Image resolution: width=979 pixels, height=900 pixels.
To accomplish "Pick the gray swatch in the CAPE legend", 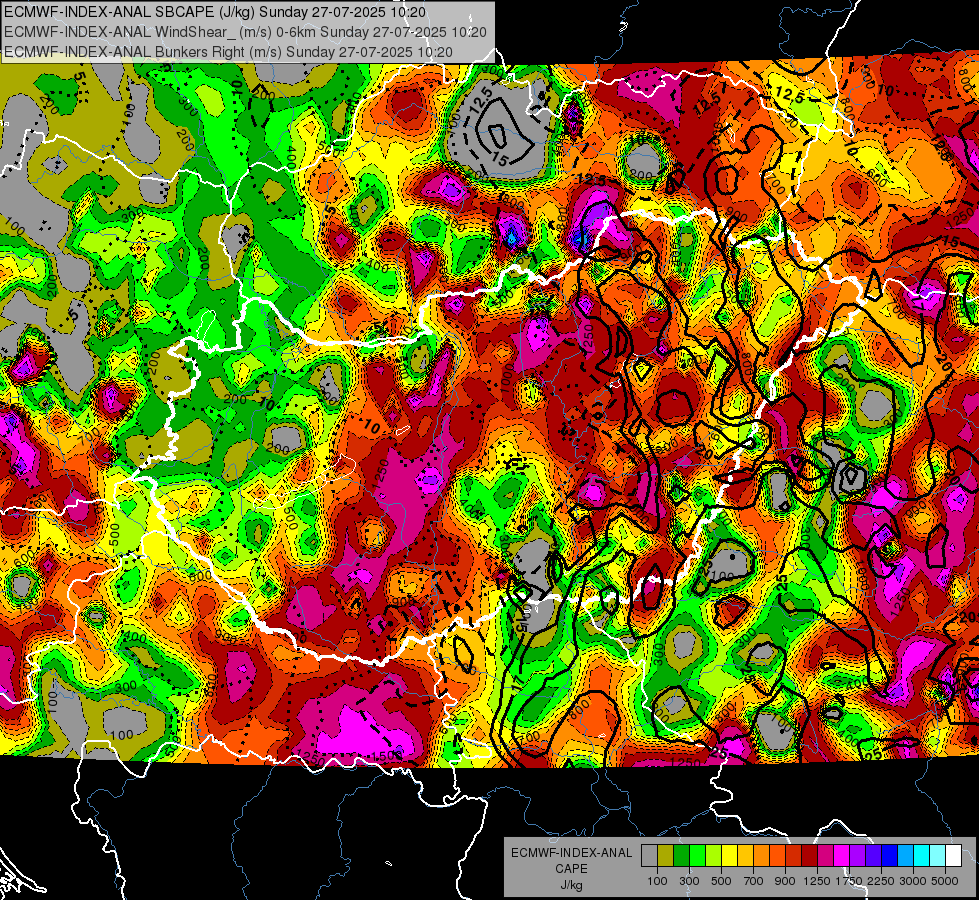I will (649, 856).
